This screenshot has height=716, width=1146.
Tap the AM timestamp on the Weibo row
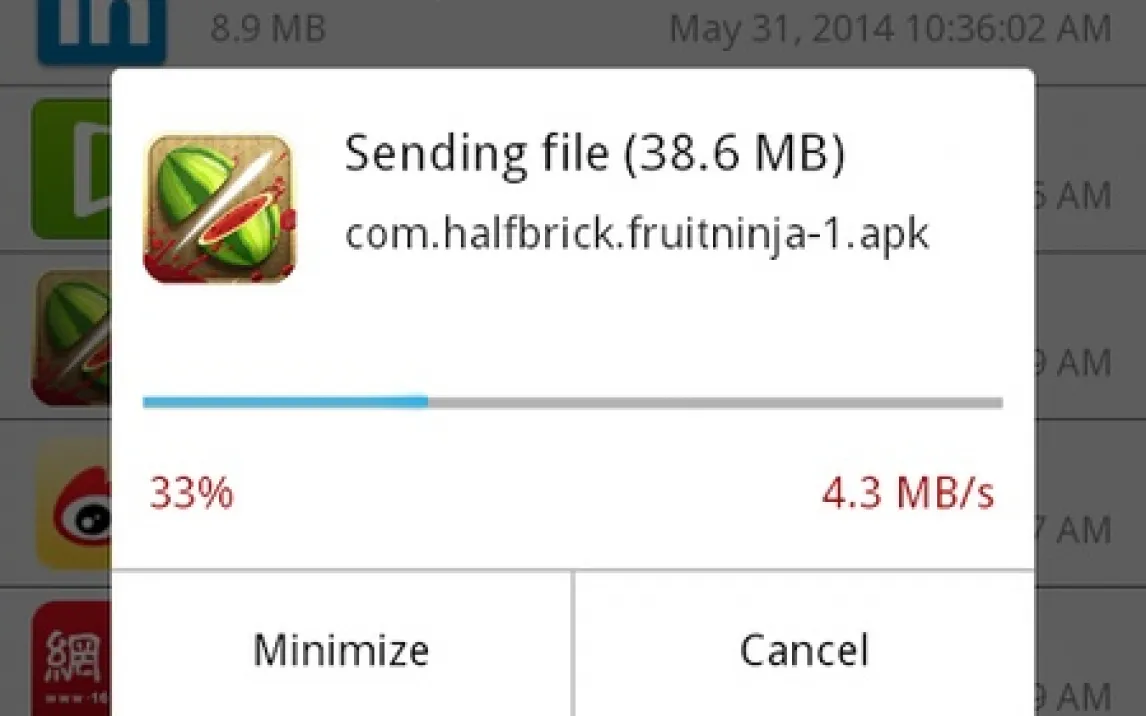click(1074, 529)
